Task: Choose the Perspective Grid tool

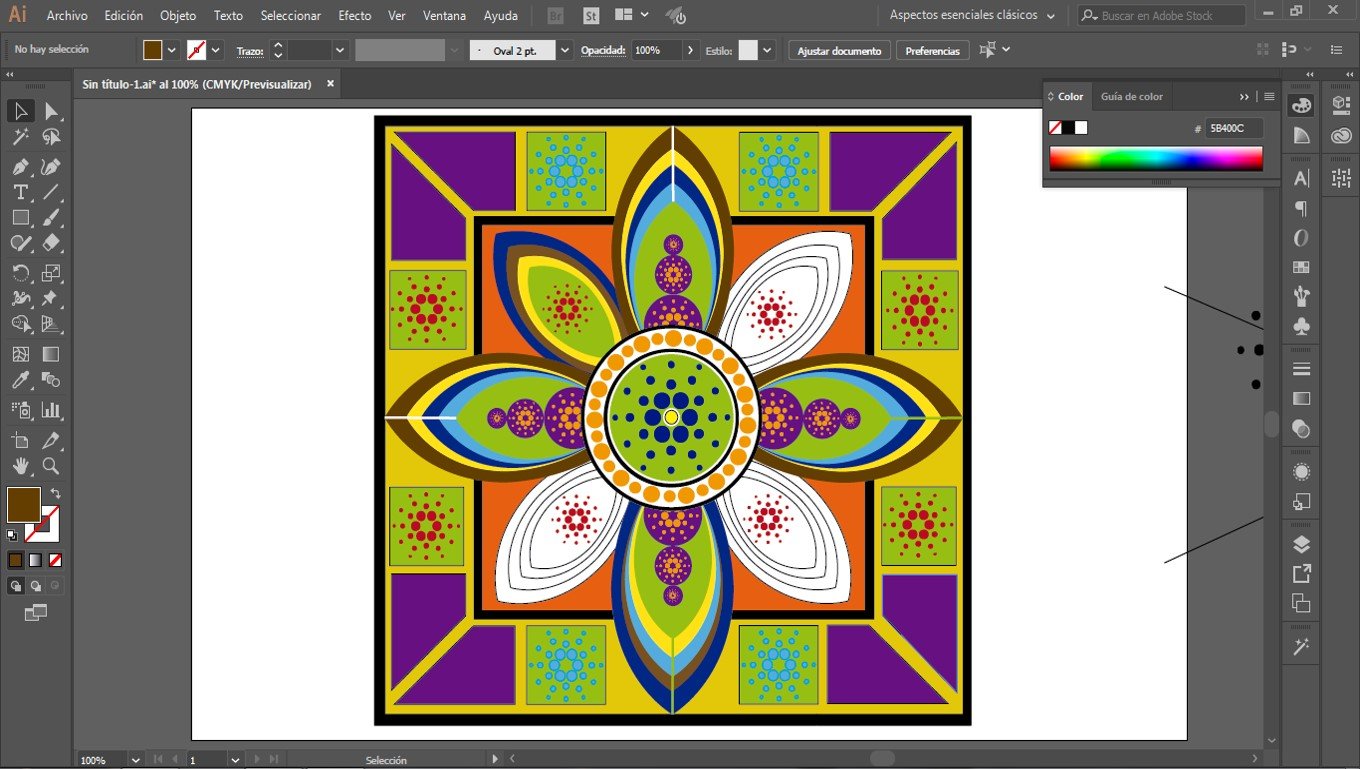Action: click(51, 323)
